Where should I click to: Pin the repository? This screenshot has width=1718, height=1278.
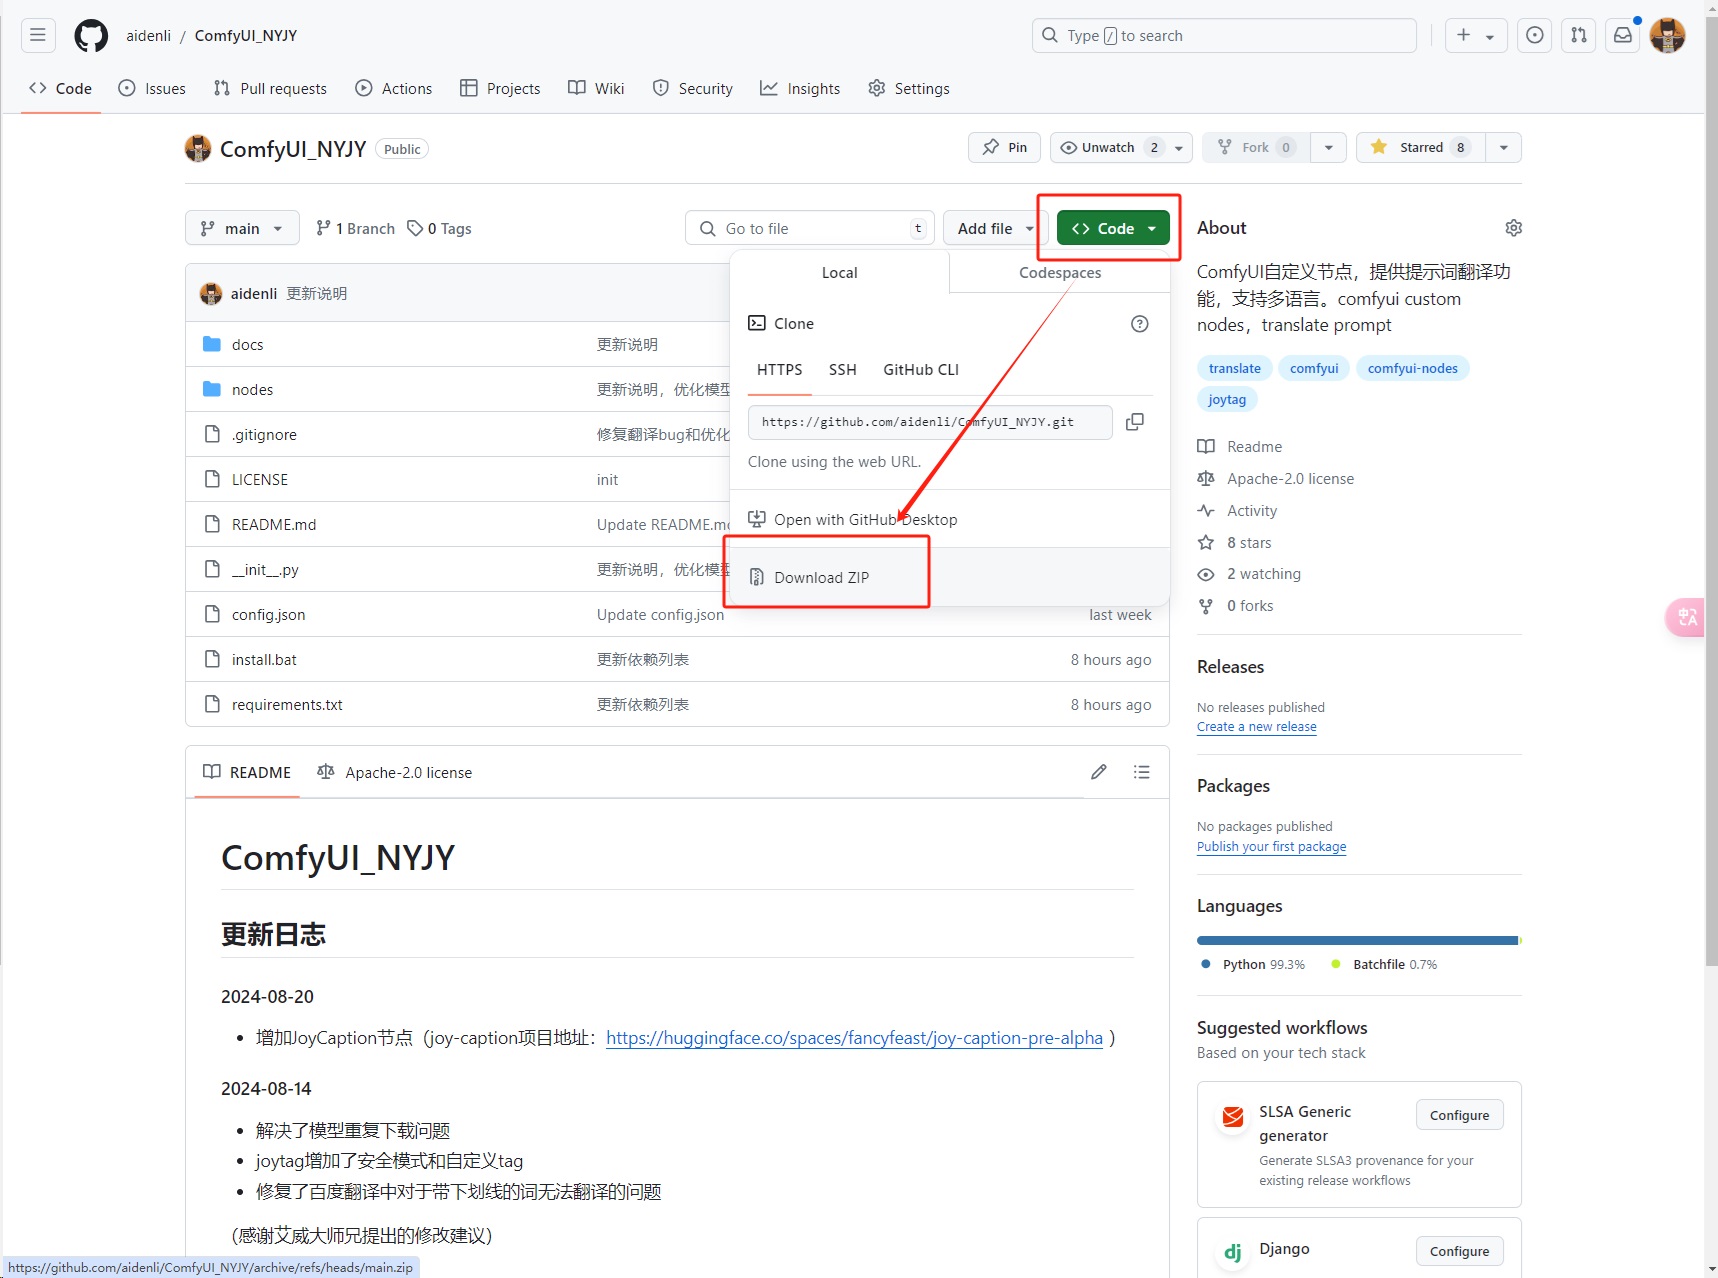[1004, 147]
